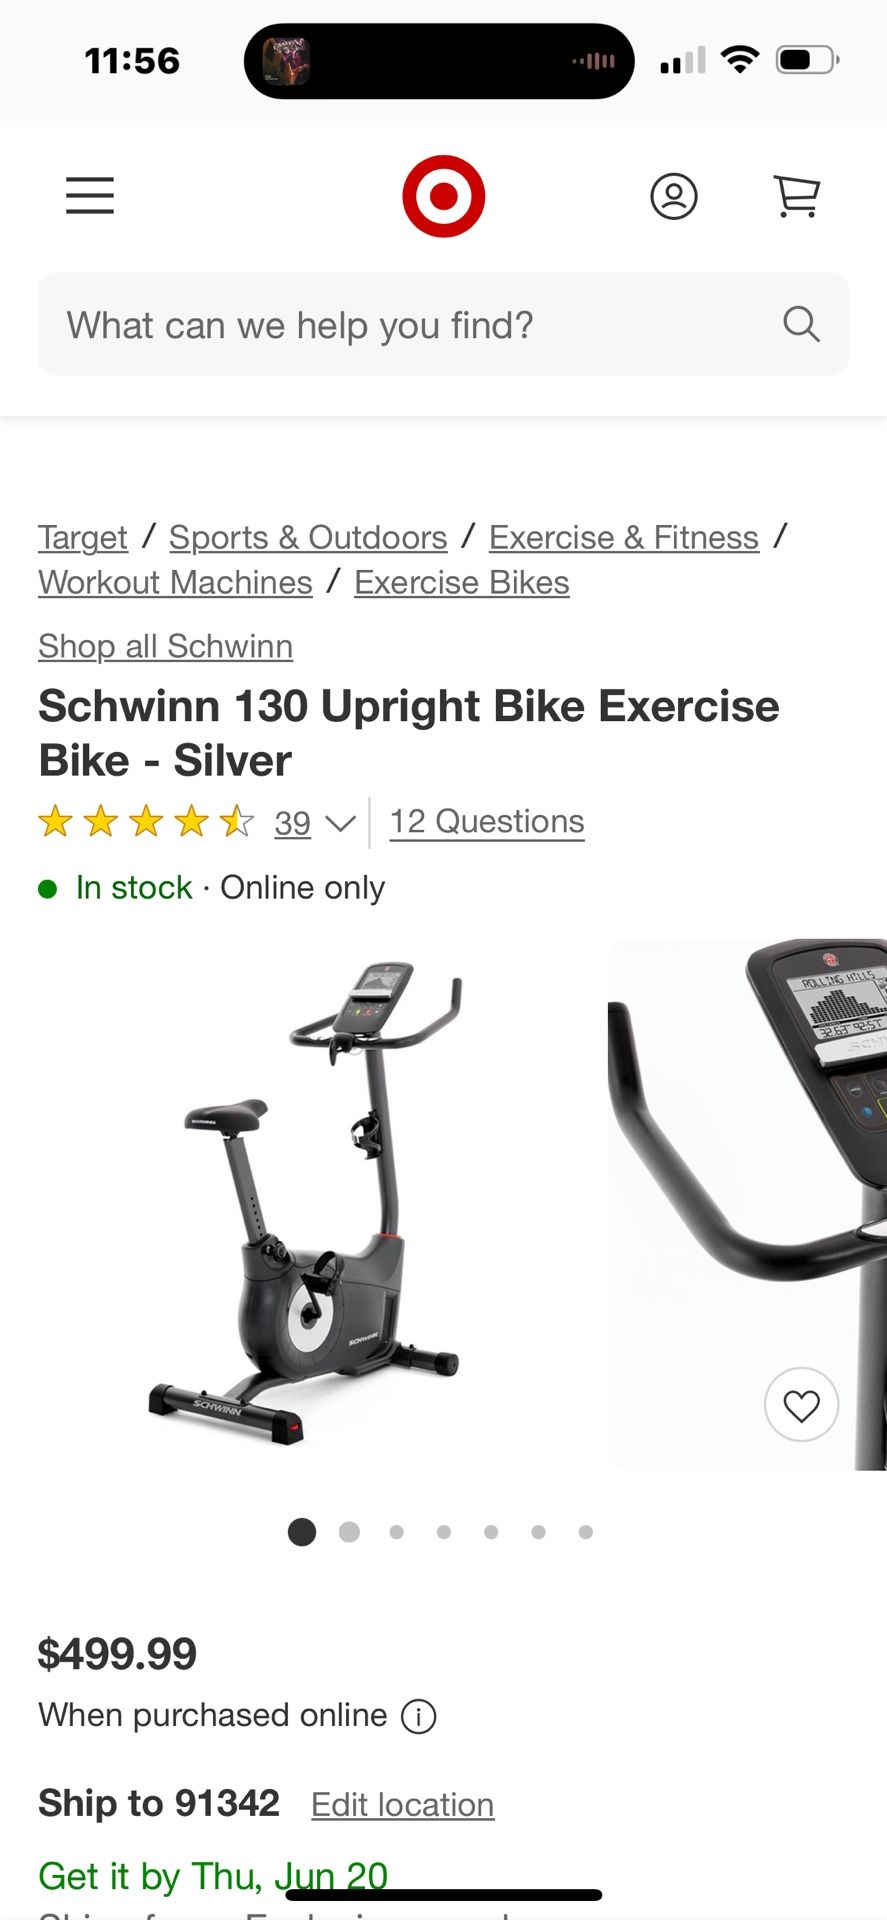The width and height of the screenshot is (887, 1920).
Task: Open Exercise Bikes breadcrumb link
Action: pos(462,582)
